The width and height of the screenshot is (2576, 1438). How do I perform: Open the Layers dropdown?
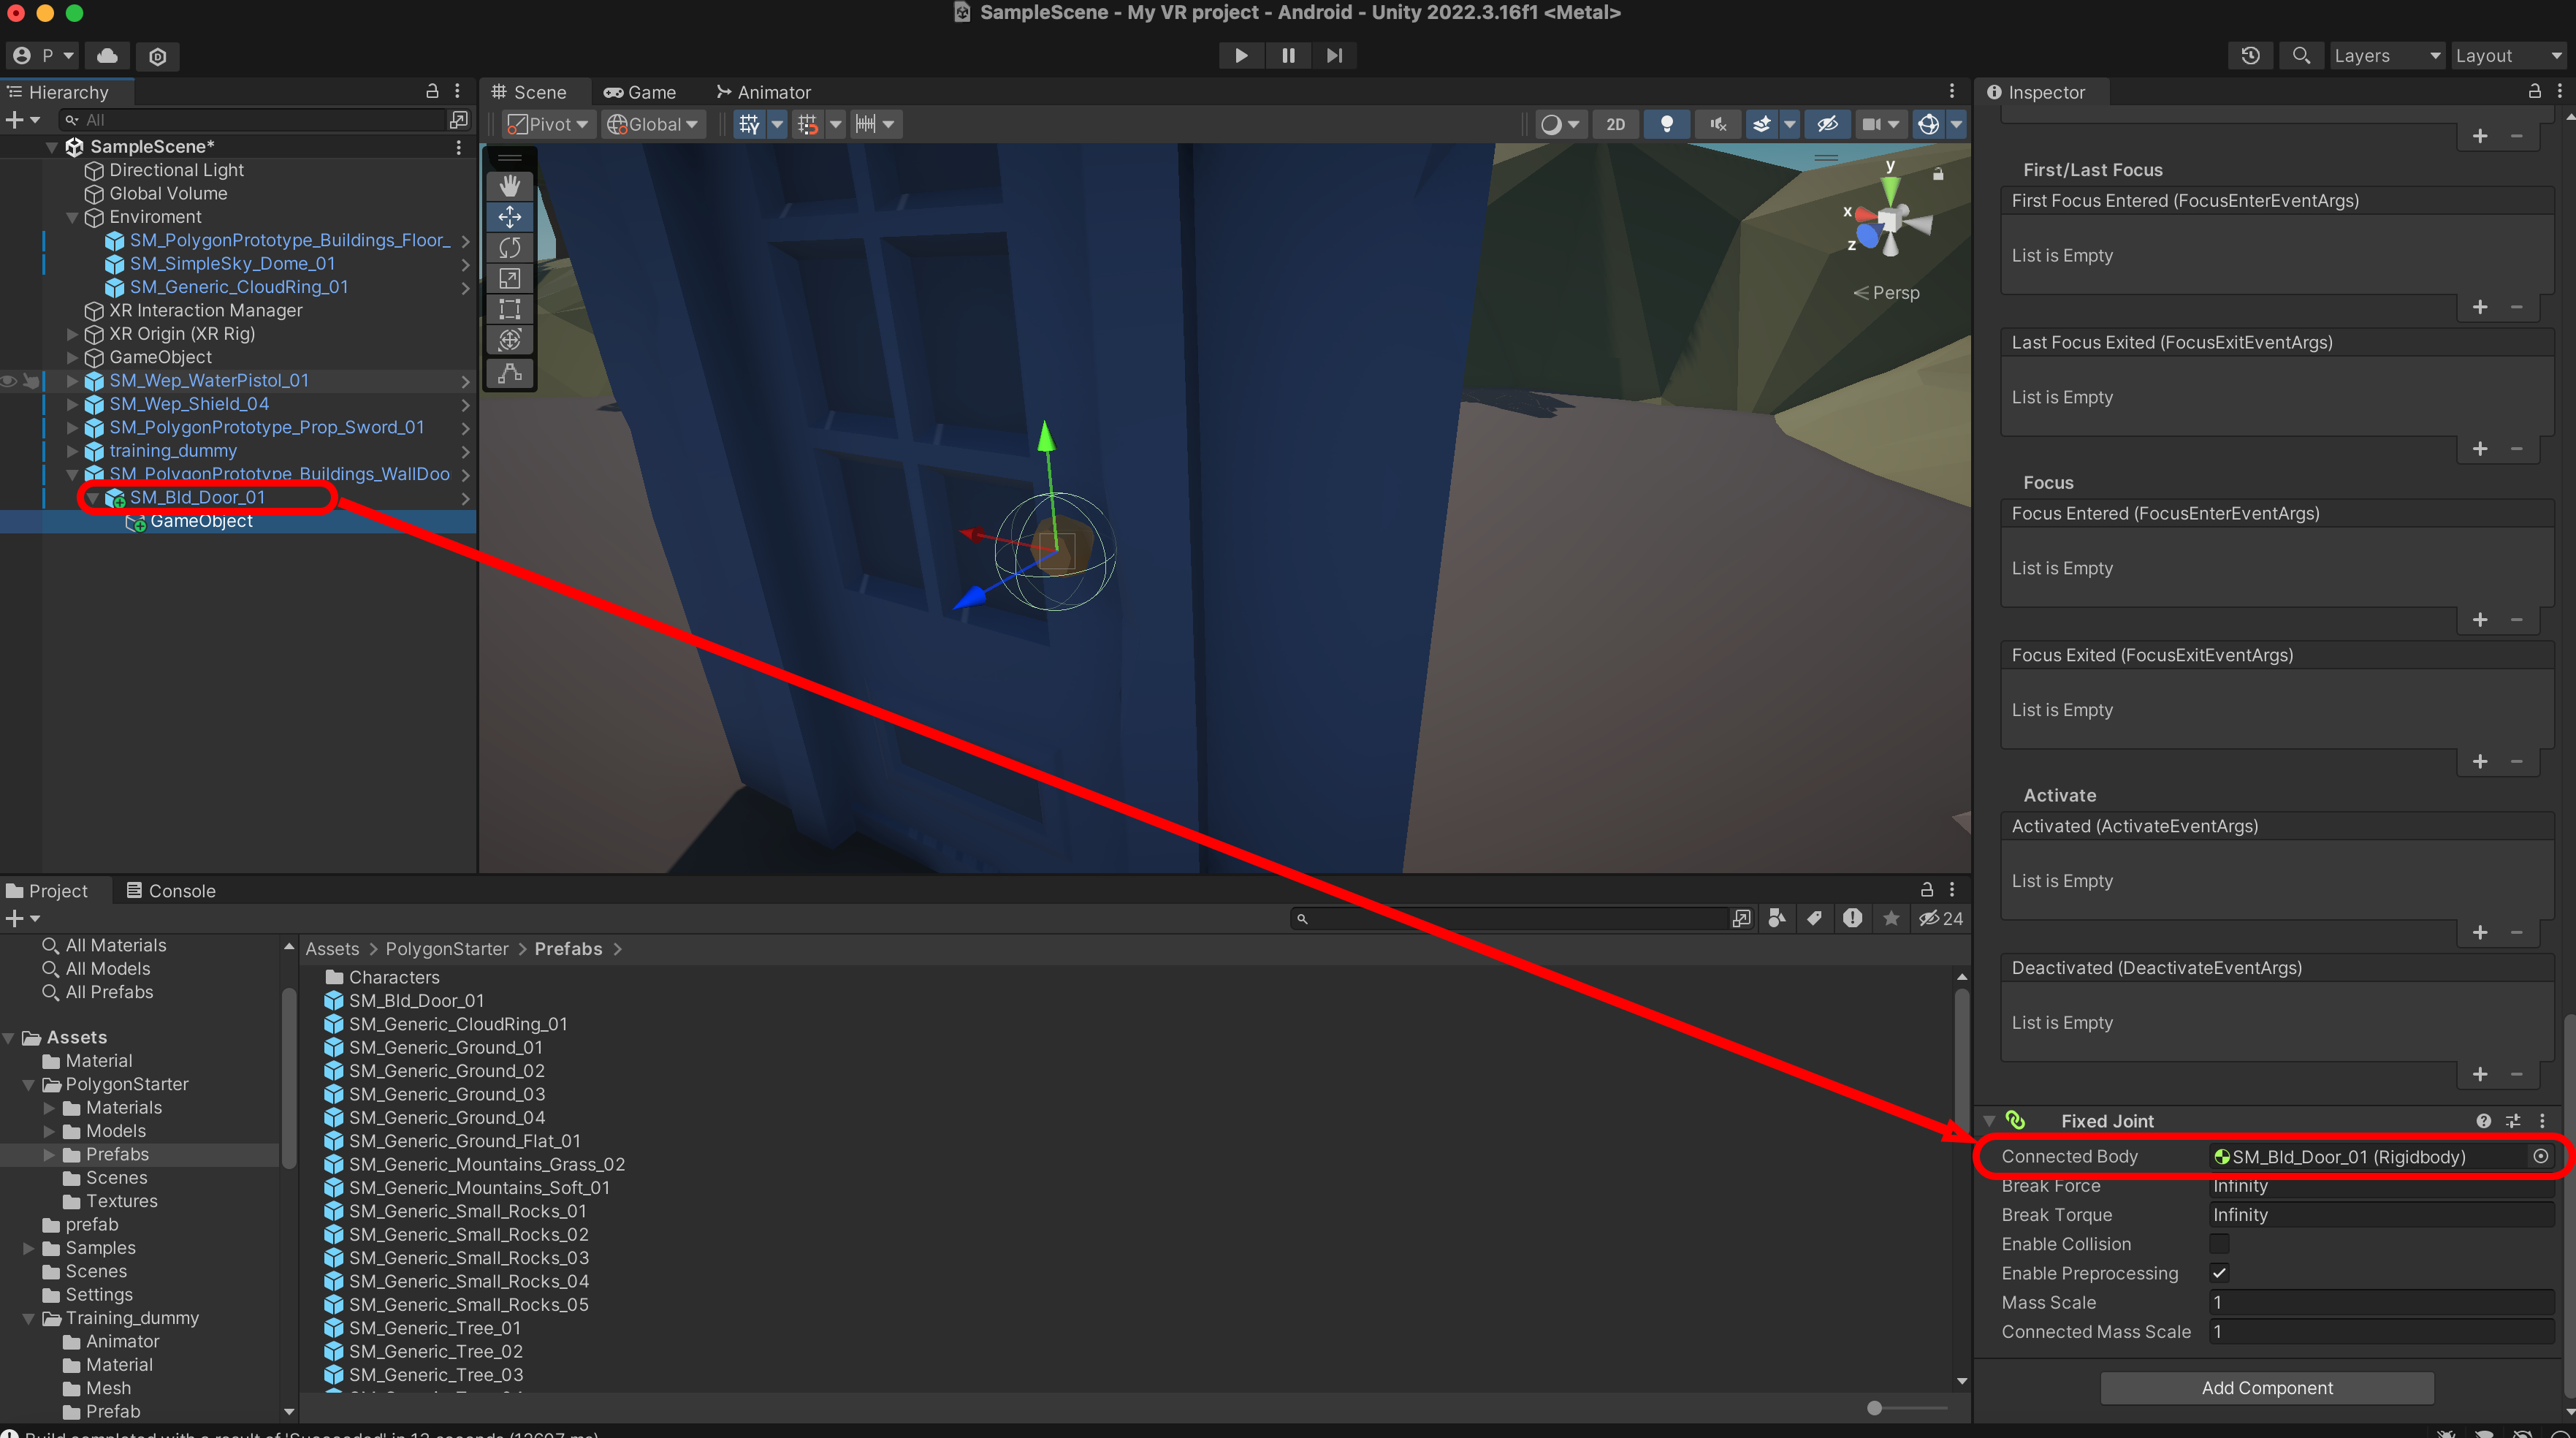coord(2385,55)
